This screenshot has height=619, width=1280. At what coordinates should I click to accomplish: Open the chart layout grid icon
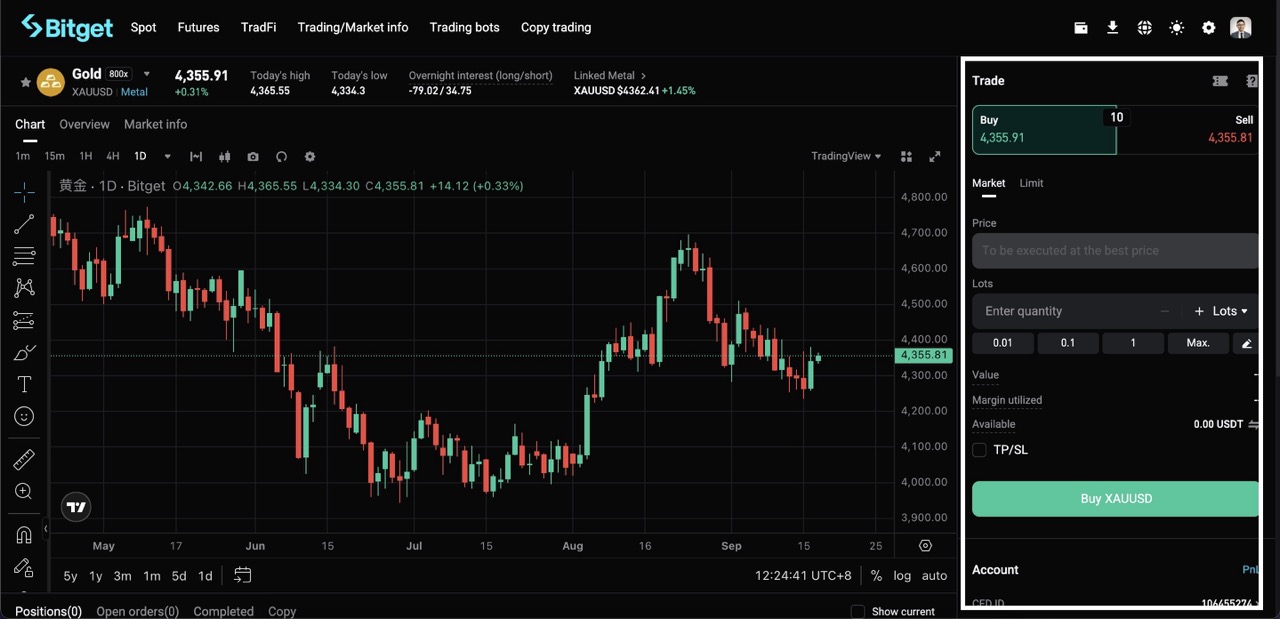[906, 156]
